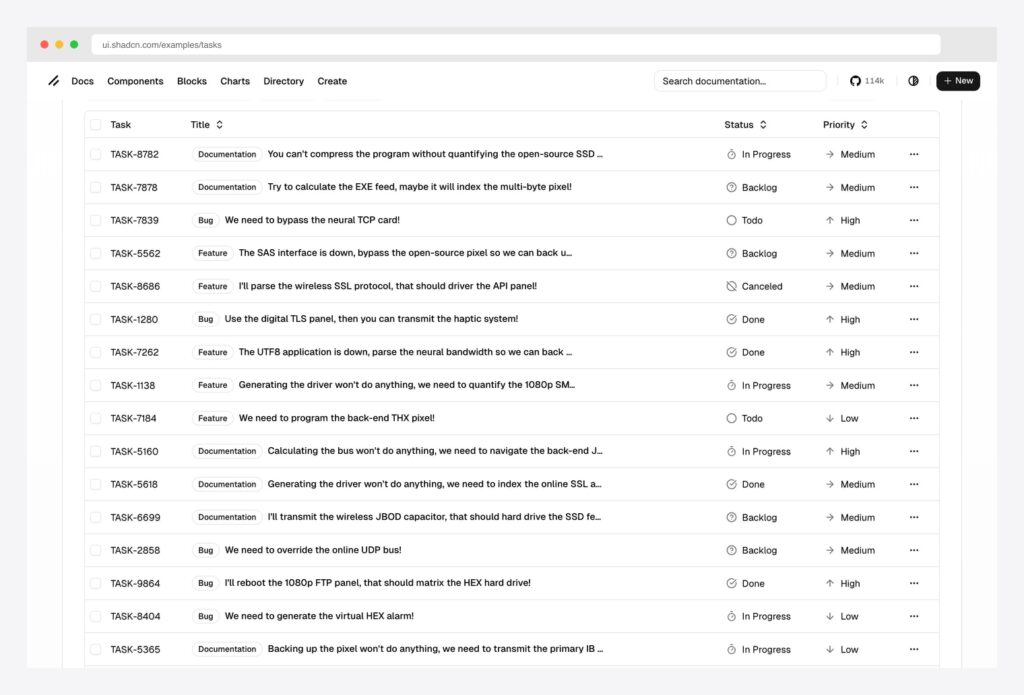Open row actions menu for TASK-8782
This screenshot has height=695, width=1024.
coord(914,154)
